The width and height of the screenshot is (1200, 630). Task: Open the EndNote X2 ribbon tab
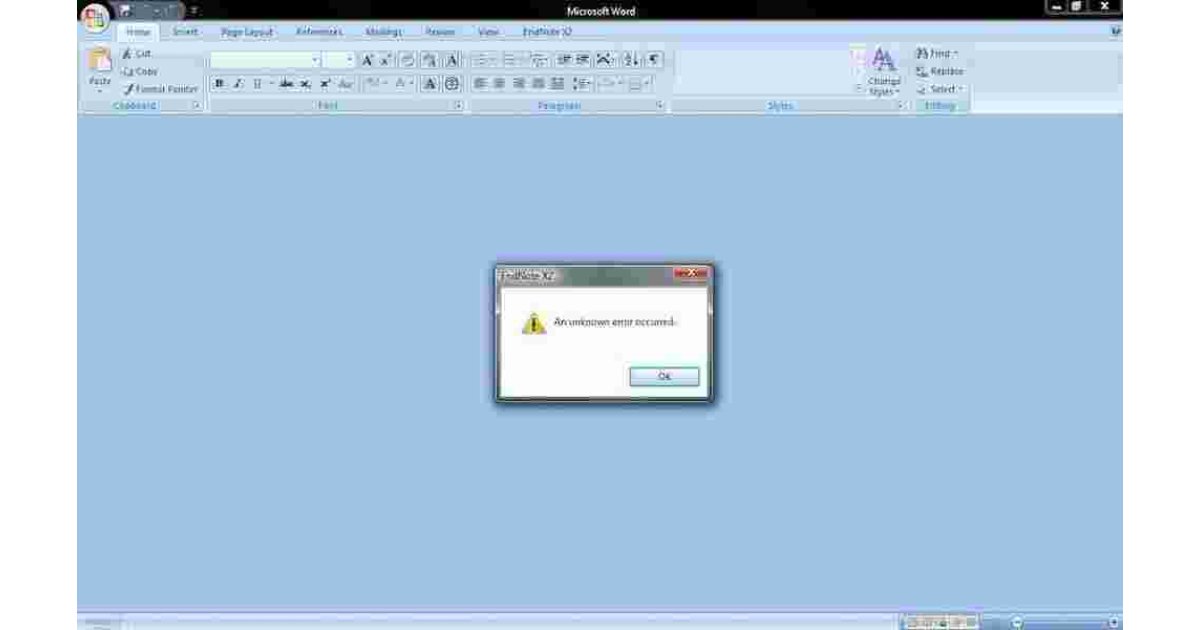point(547,32)
